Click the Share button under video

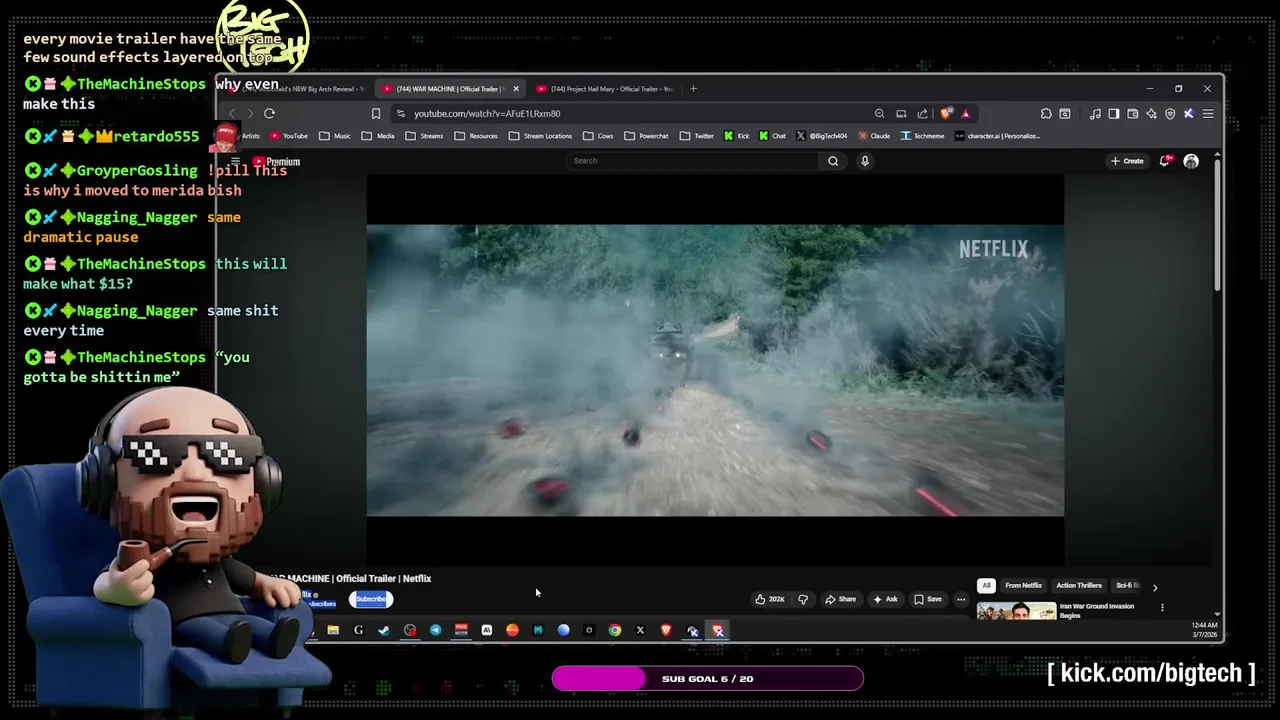pyautogui.click(x=840, y=599)
